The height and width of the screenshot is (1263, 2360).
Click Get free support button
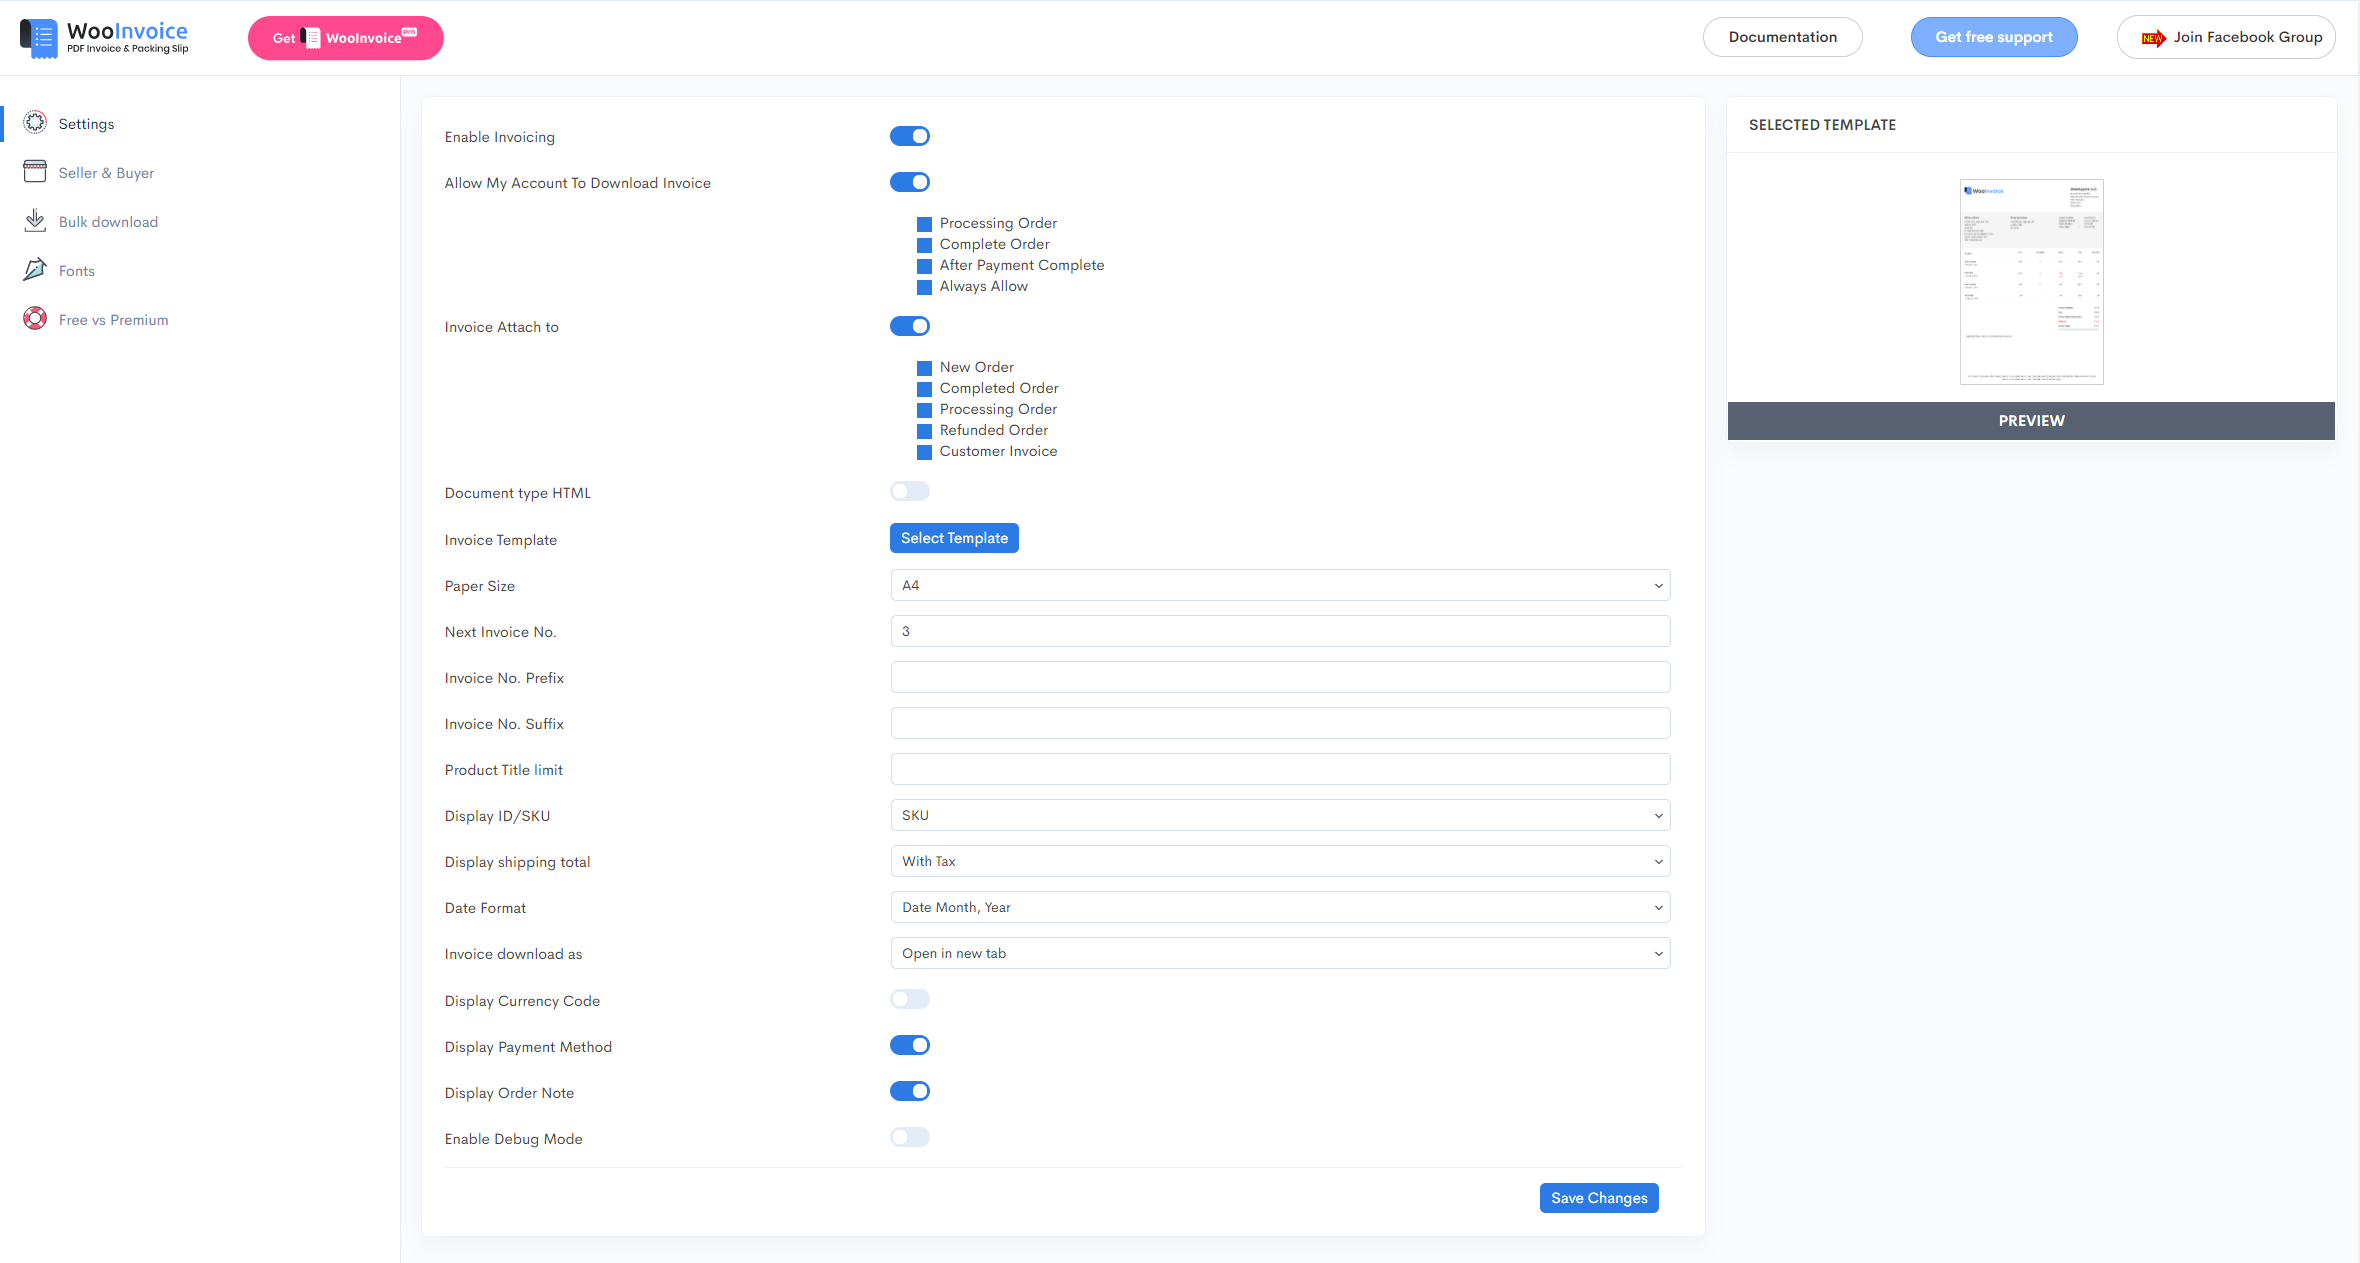point(1995,36)
